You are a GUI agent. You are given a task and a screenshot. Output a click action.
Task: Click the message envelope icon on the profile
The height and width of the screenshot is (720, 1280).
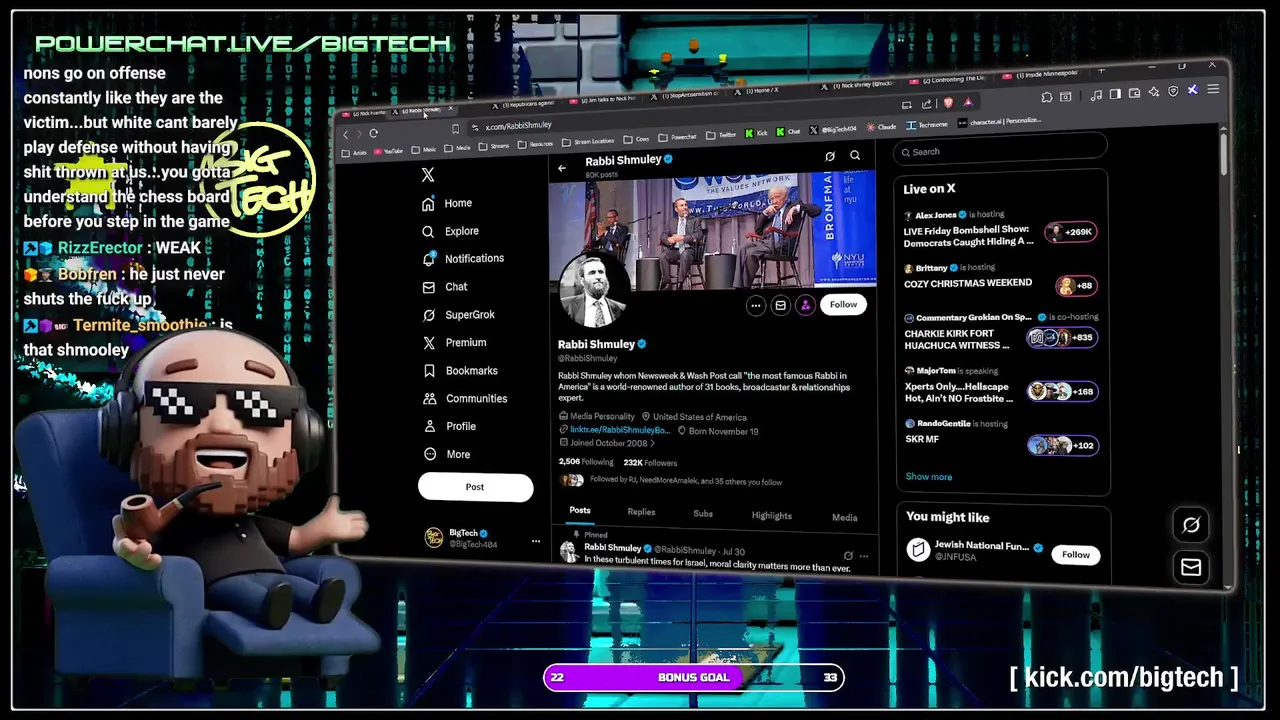point(781,306)
